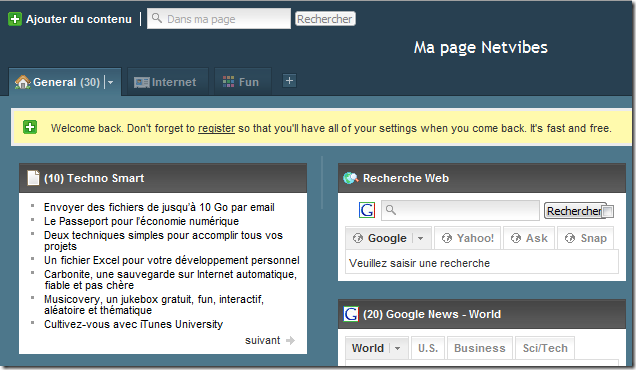The width and height of the screenshot is (636, 370).
Task: Open the General tab dropdown arrow
Action: [x=110, y=82]
